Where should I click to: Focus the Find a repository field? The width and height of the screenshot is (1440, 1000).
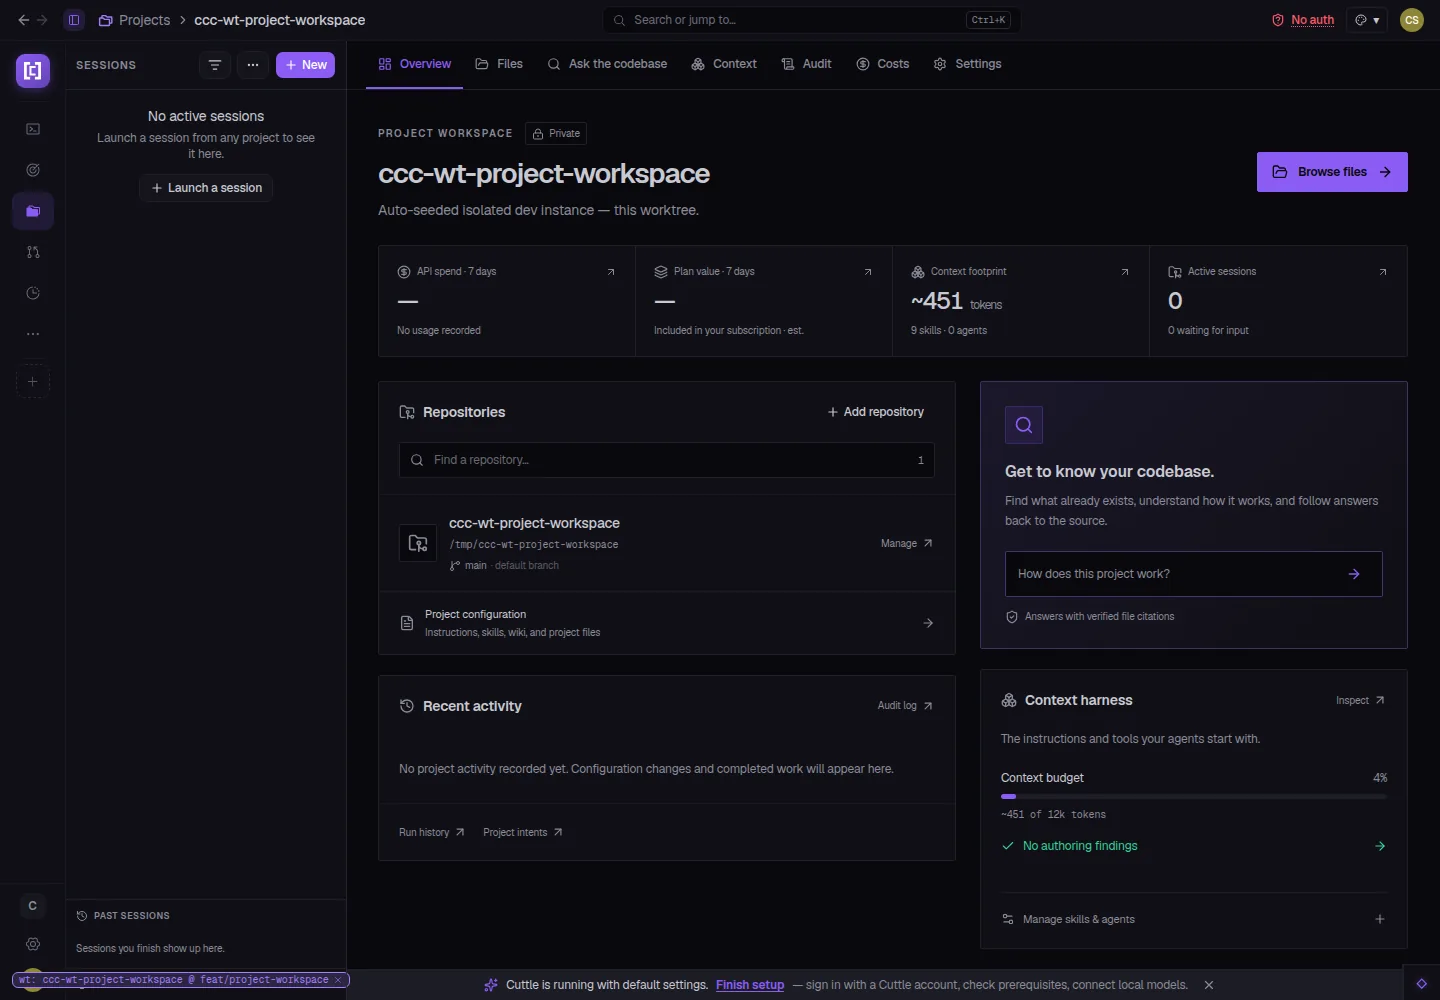click(x=667, y=460)
